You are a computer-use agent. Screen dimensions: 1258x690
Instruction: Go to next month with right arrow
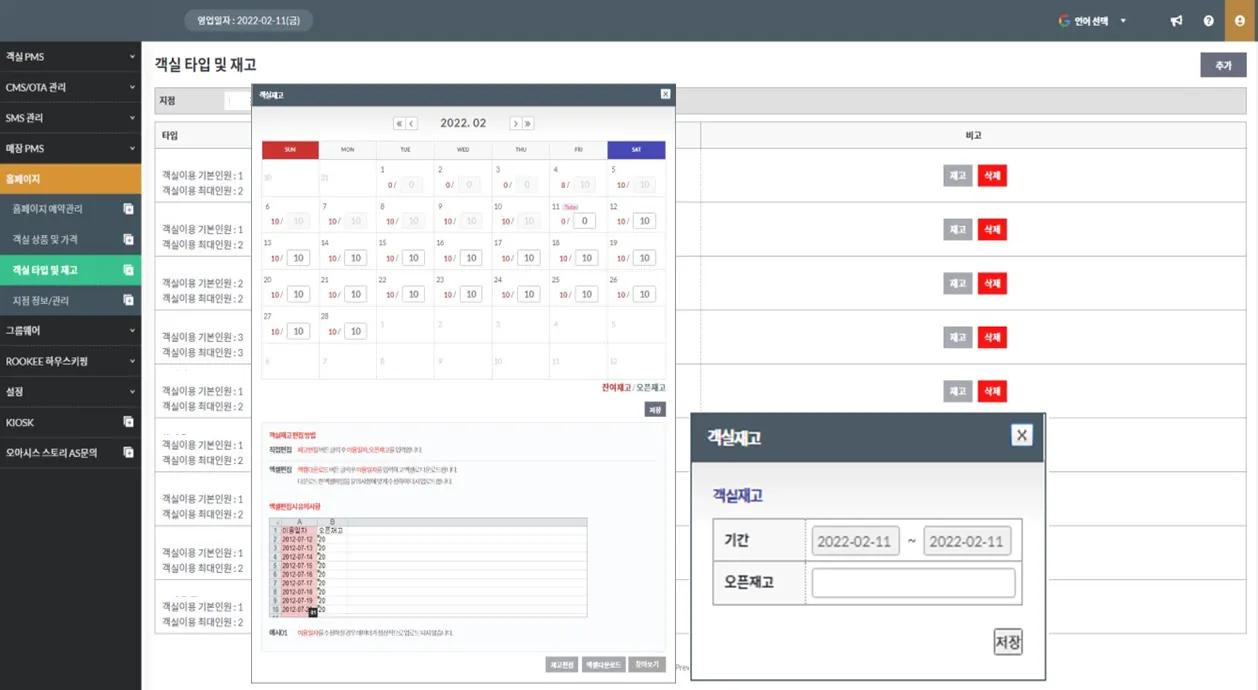click(x=516, y=123)
